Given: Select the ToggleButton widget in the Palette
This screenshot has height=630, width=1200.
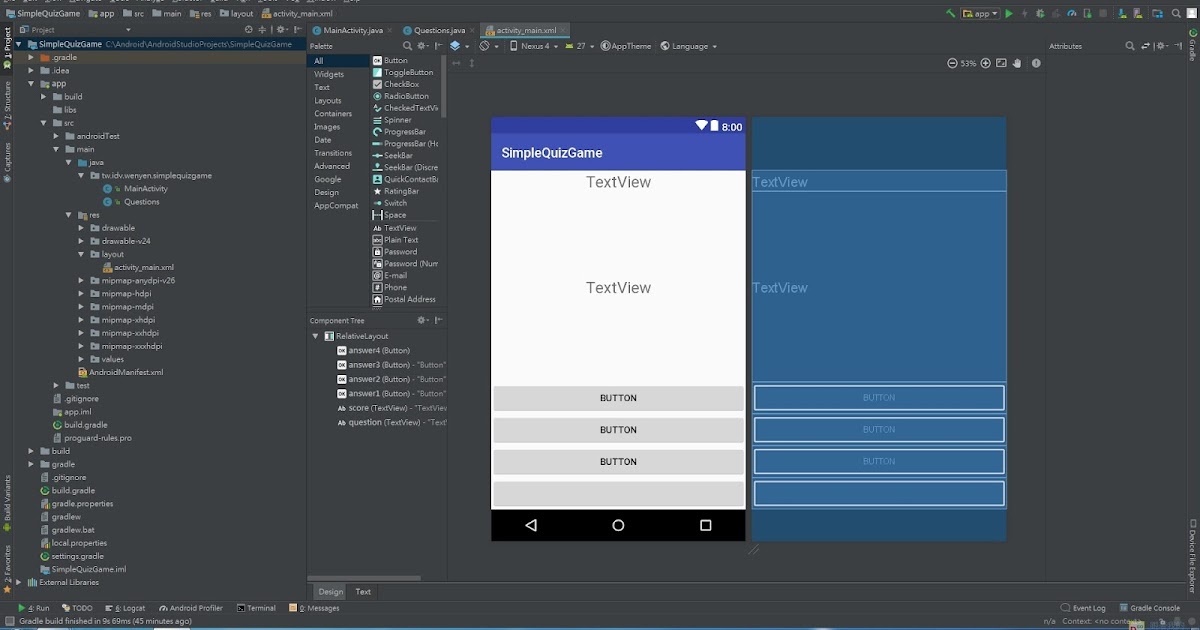Looking at the screenshot, I should pyautogui.click(x=406, y=71).
